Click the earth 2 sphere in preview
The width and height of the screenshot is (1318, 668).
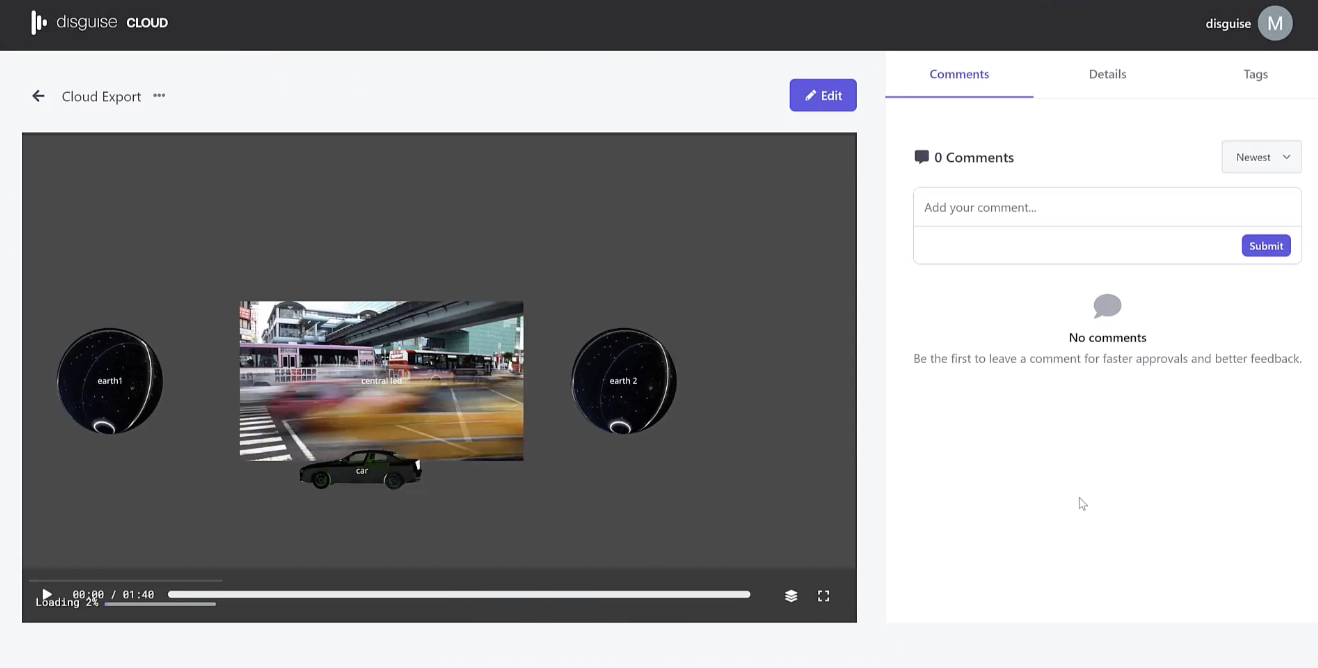(623, 381)
